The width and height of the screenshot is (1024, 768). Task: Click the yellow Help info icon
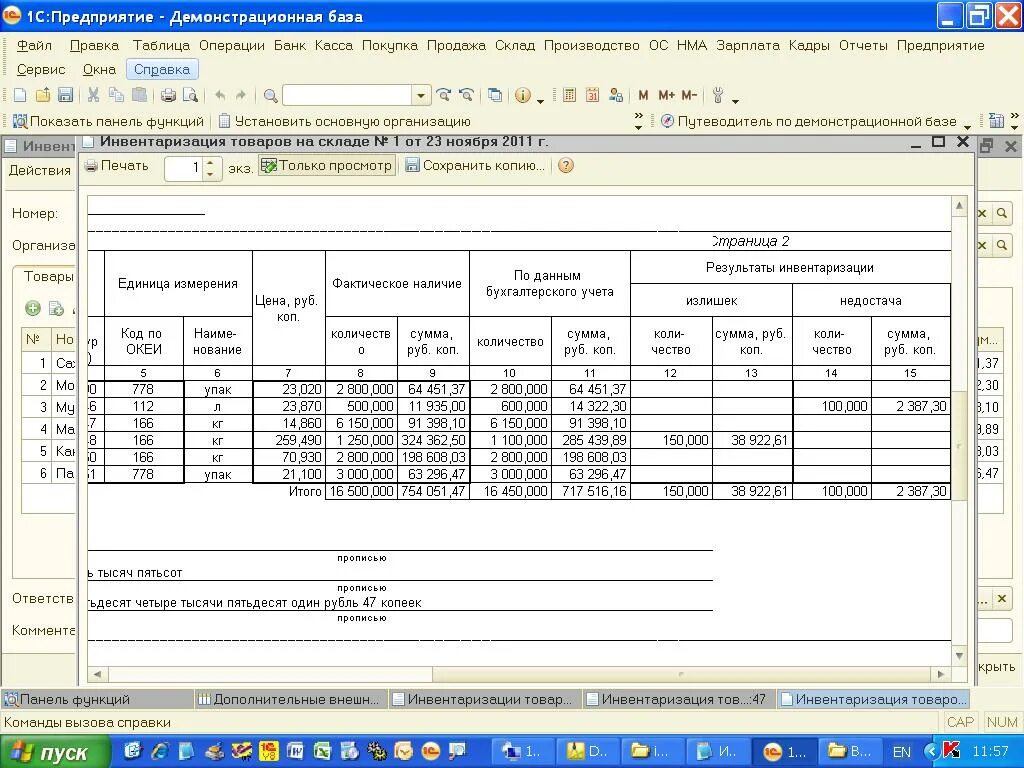pyautogui.click(x=522, y=95)
